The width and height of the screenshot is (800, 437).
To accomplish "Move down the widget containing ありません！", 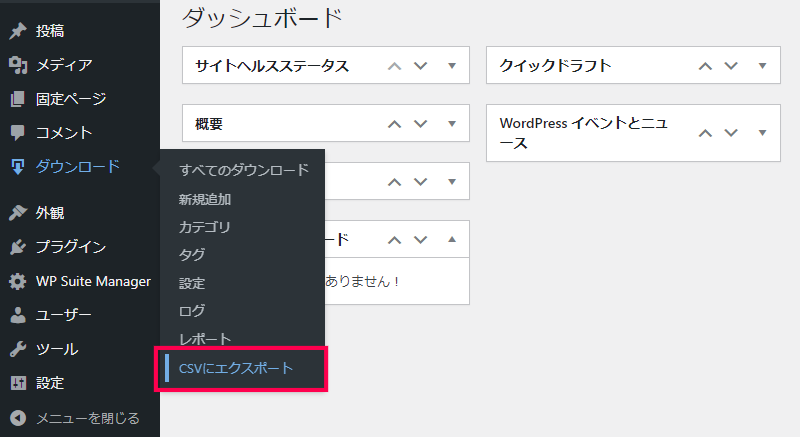I will [x=420, y=240].
